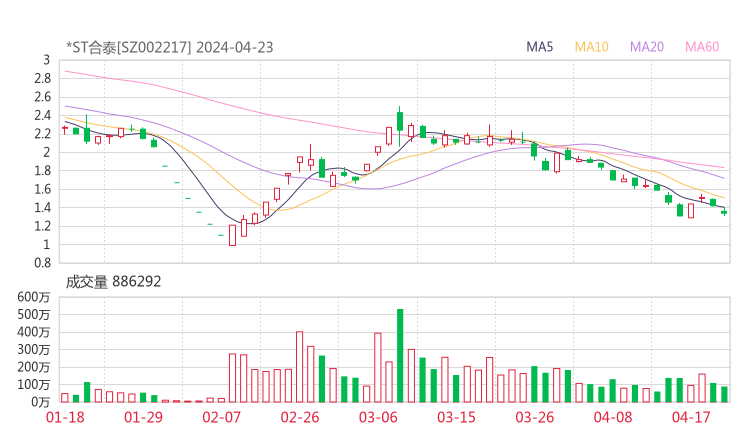The image size is (740, 440).
Task: Click the tallest green volume bar above 500万
Action: [400, 355]
